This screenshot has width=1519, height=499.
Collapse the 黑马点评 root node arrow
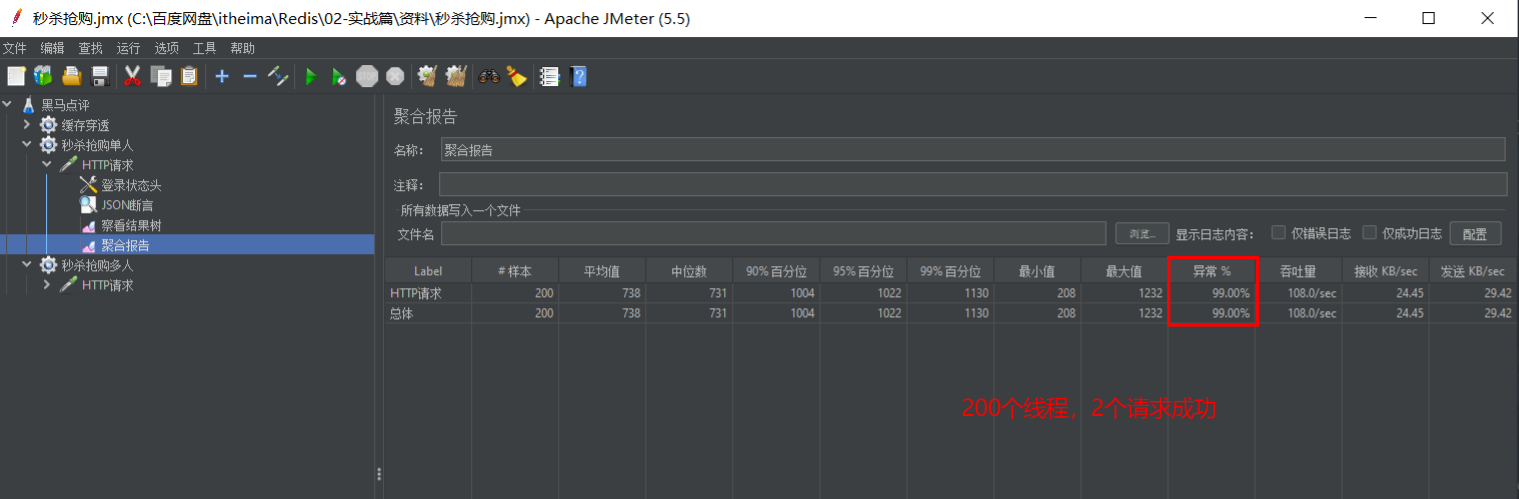[7, 105]
